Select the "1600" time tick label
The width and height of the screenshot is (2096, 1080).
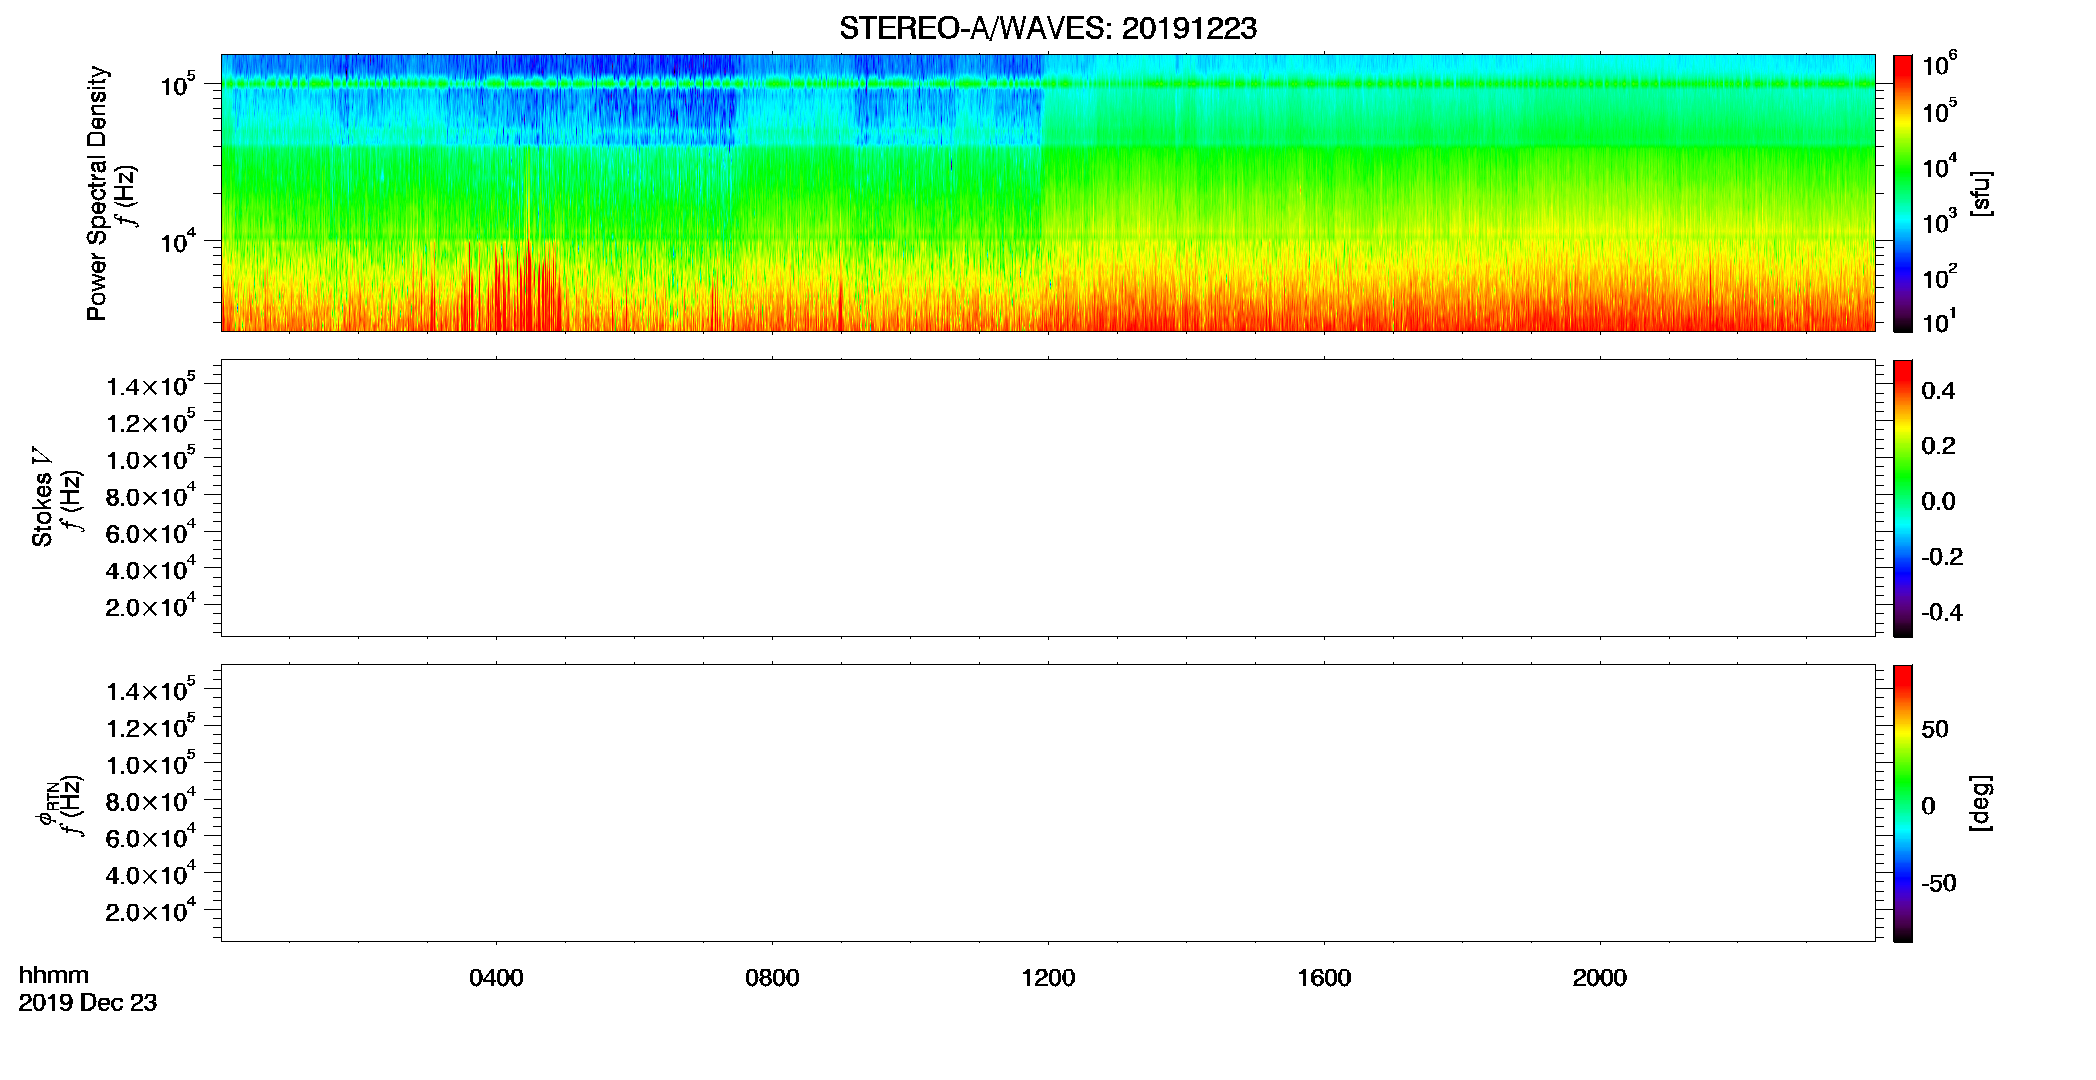click(x=1324, y=978)
